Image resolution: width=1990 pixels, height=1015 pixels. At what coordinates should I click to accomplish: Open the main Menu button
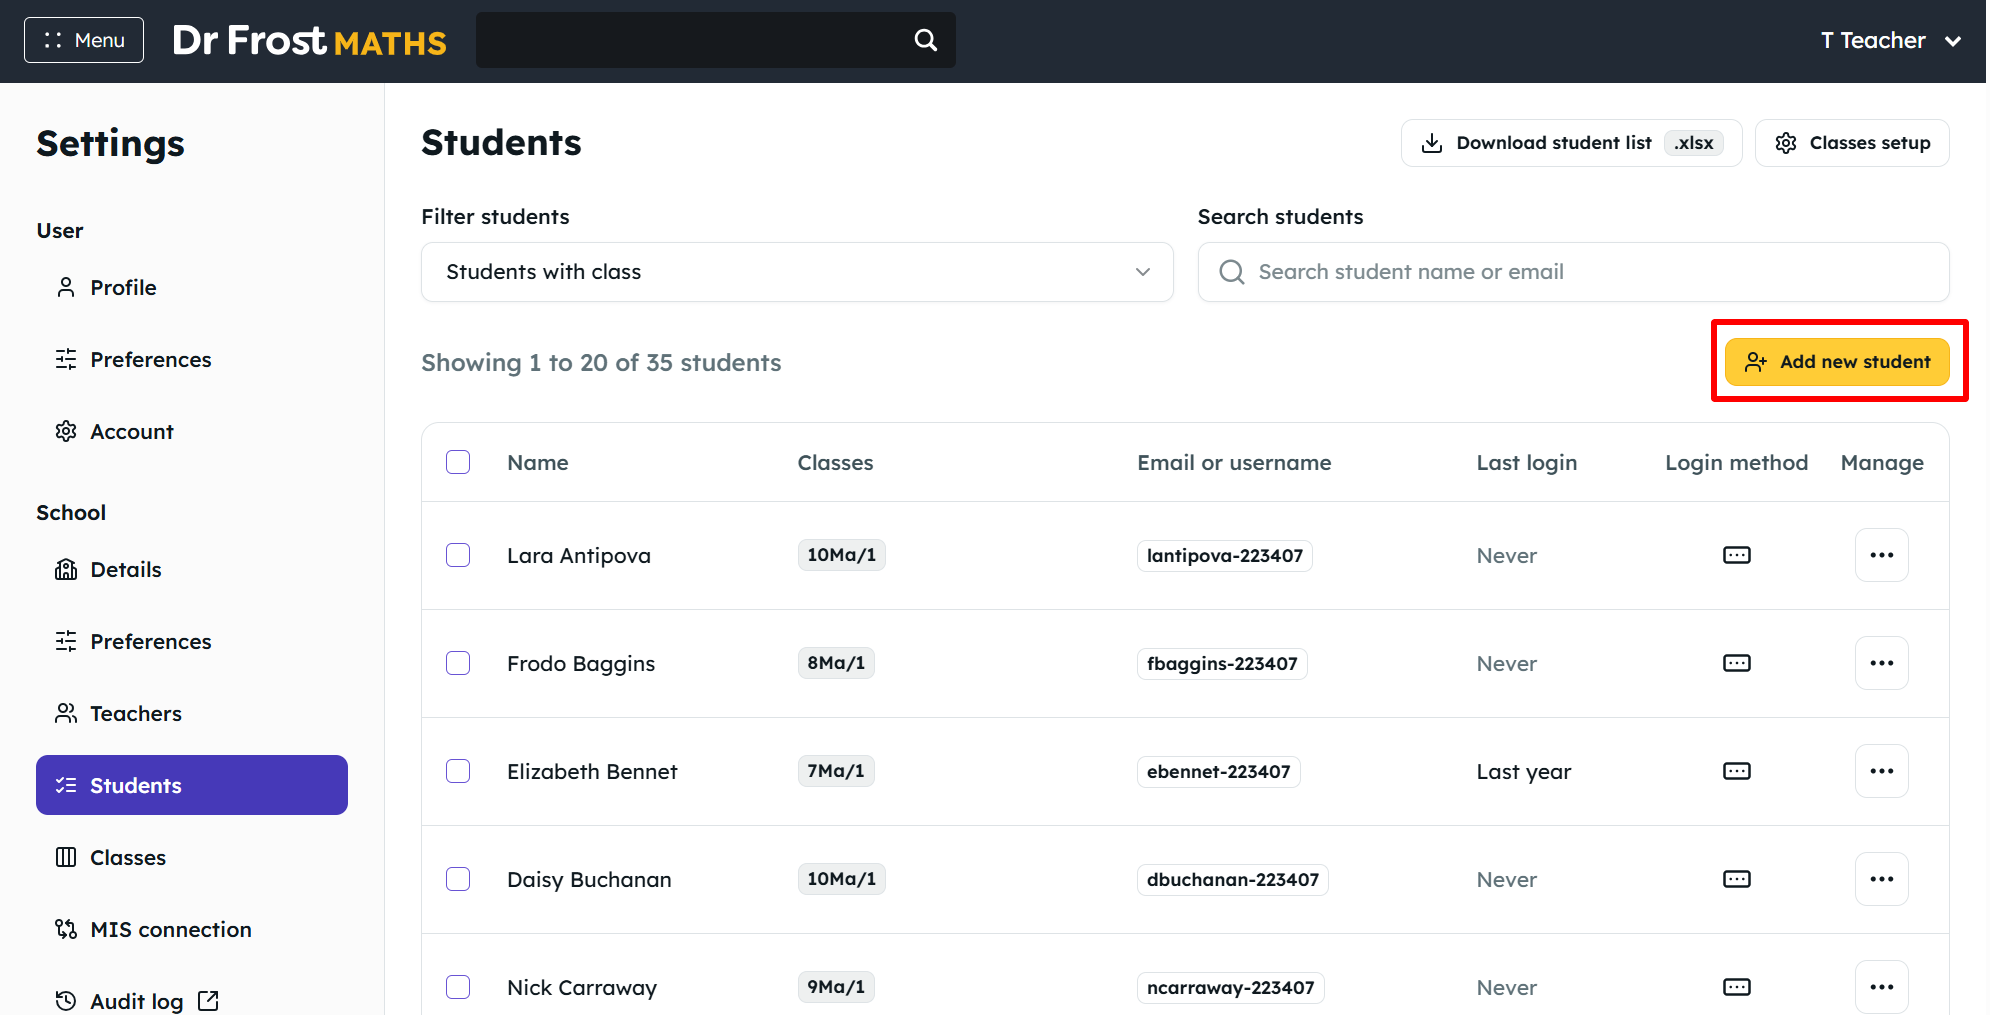(x=84, y=40)
